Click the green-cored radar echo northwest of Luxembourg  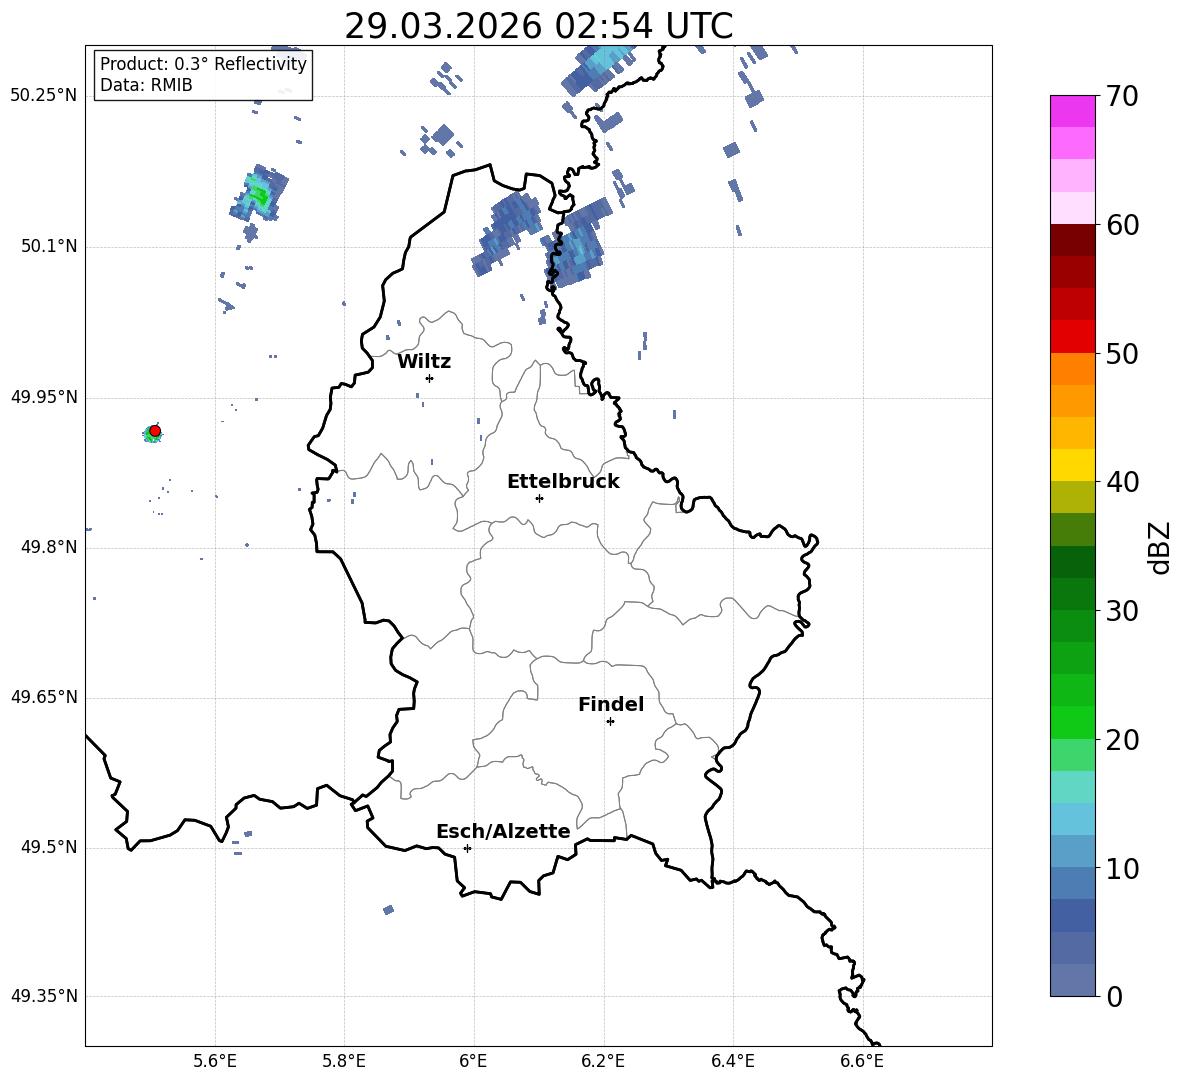(259, 194)
